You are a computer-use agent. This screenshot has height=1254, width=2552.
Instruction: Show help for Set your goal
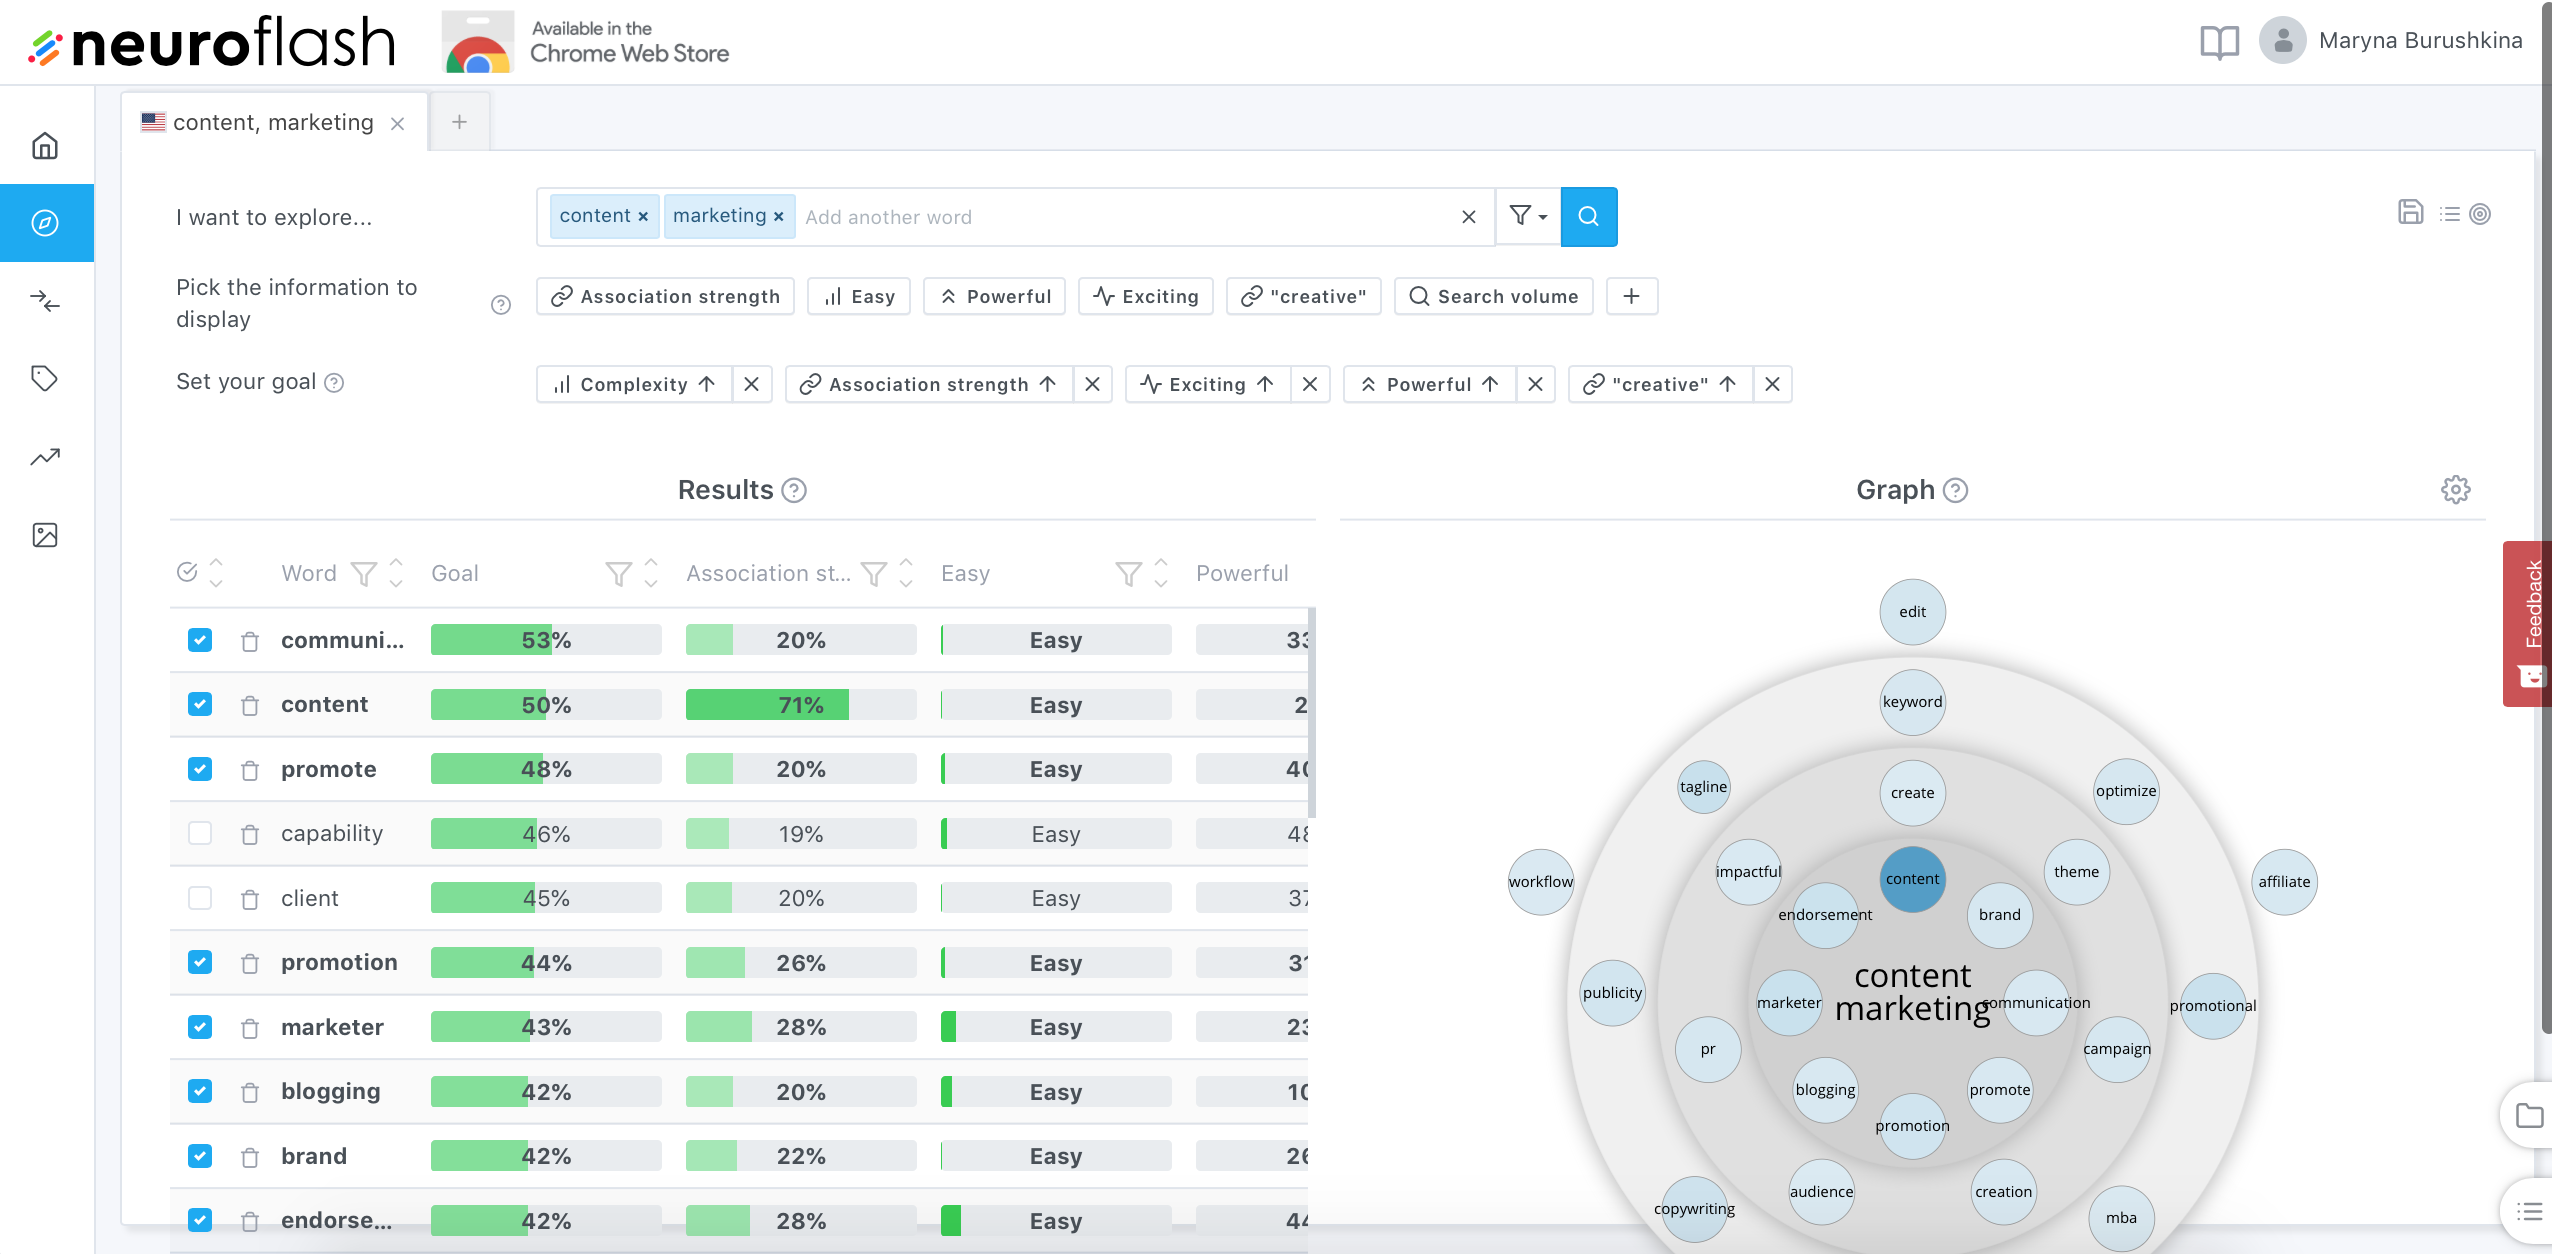335,383
